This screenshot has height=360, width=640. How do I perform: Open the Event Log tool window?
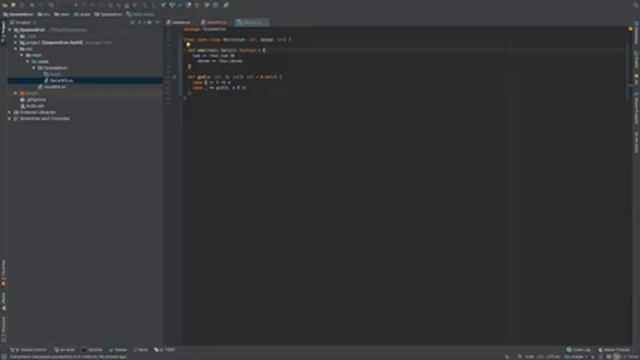(579, 350)
